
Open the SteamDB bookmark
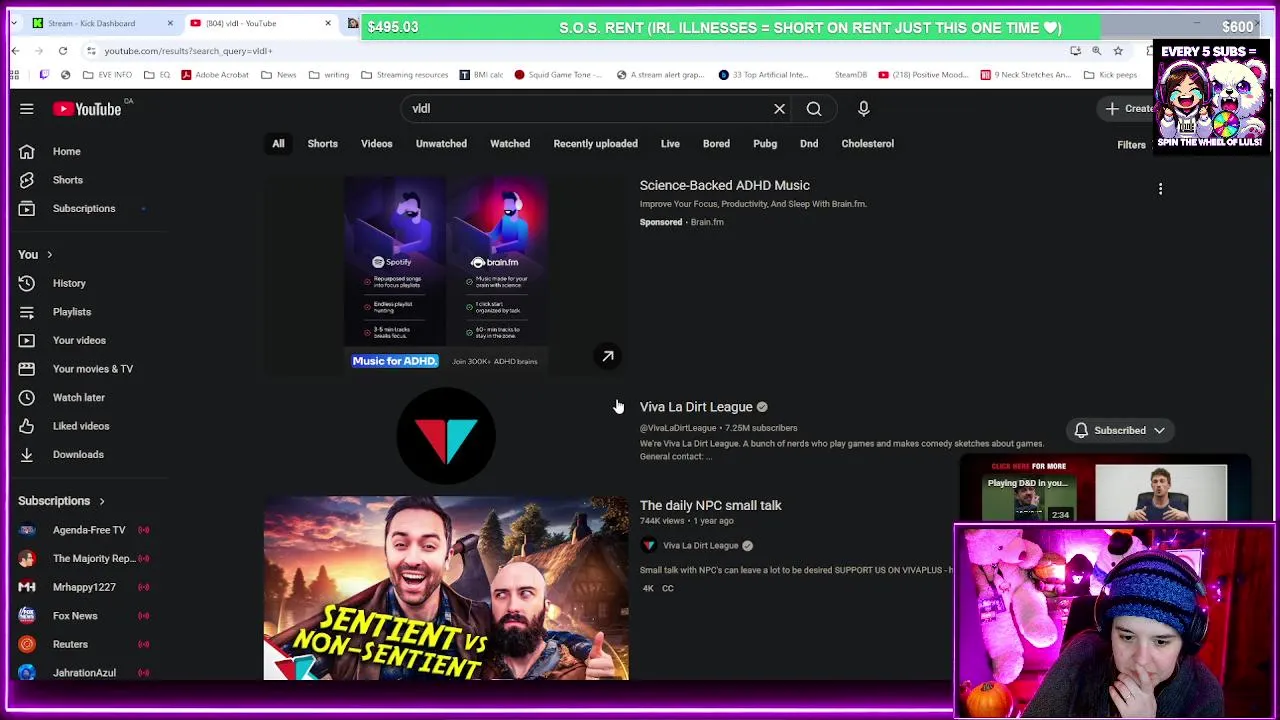point(851,75)
